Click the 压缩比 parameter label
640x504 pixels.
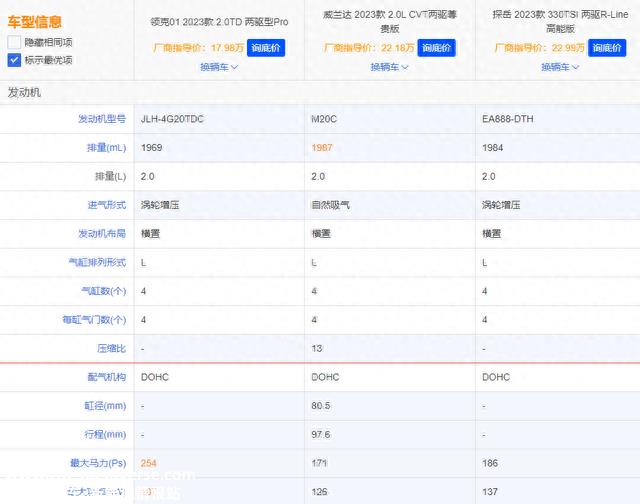(111, 349)
